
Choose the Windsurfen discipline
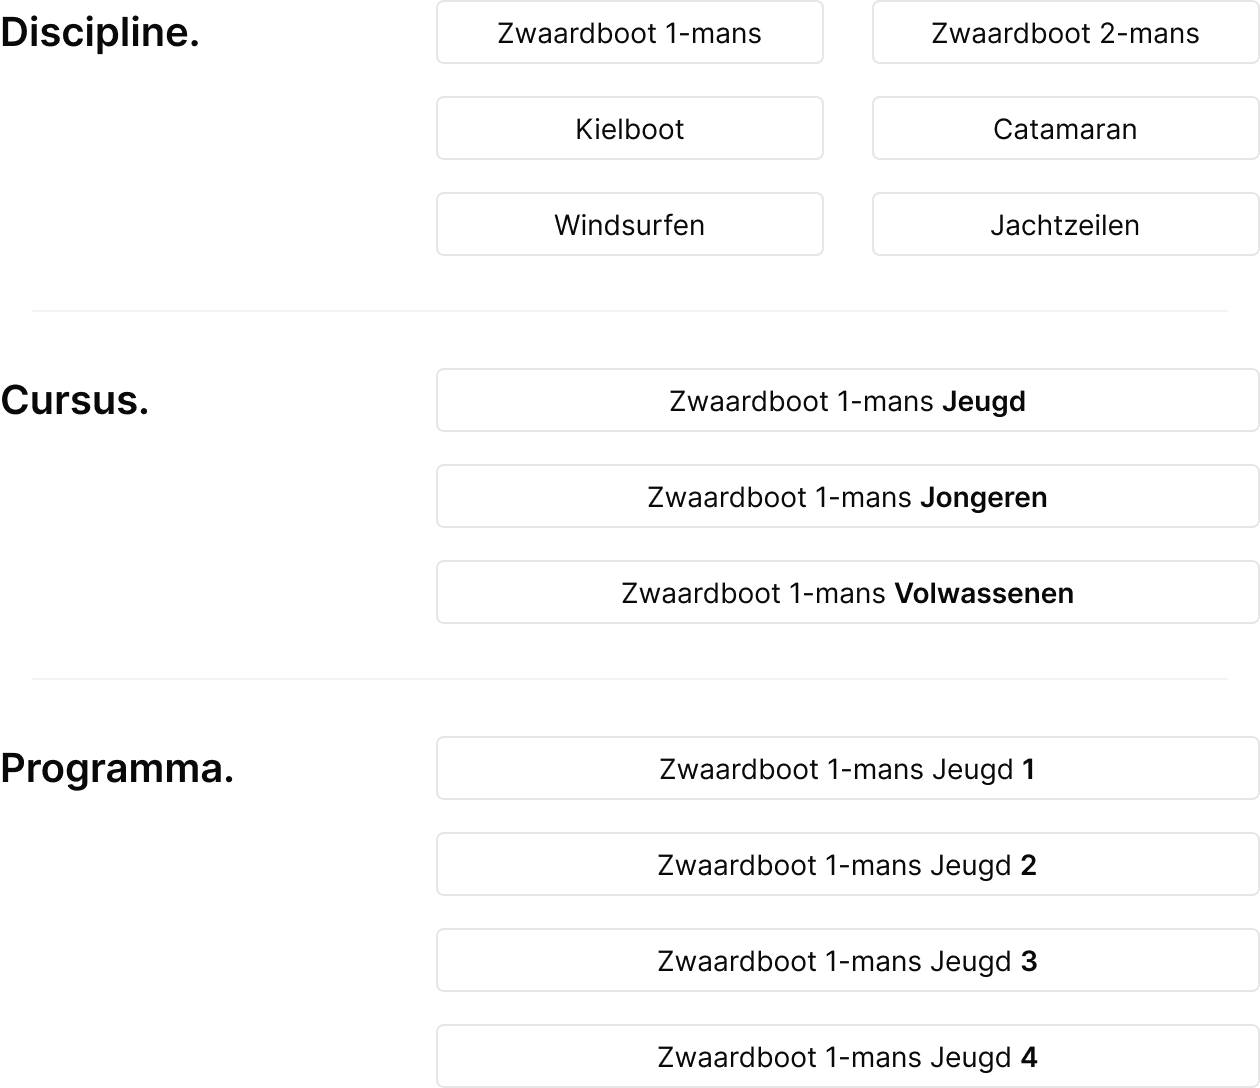(x=630, y=225)
